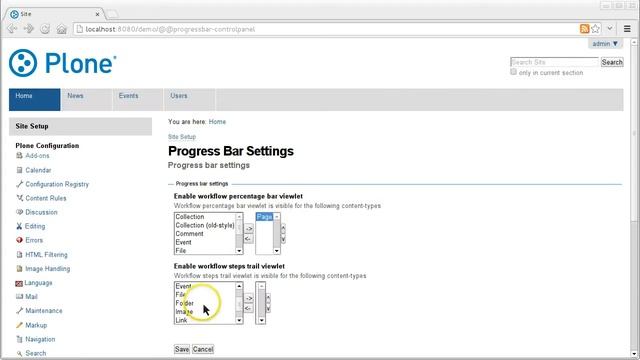Click the Maintenance icon
This screenshot has width=640, height=360.
(19, 311)
